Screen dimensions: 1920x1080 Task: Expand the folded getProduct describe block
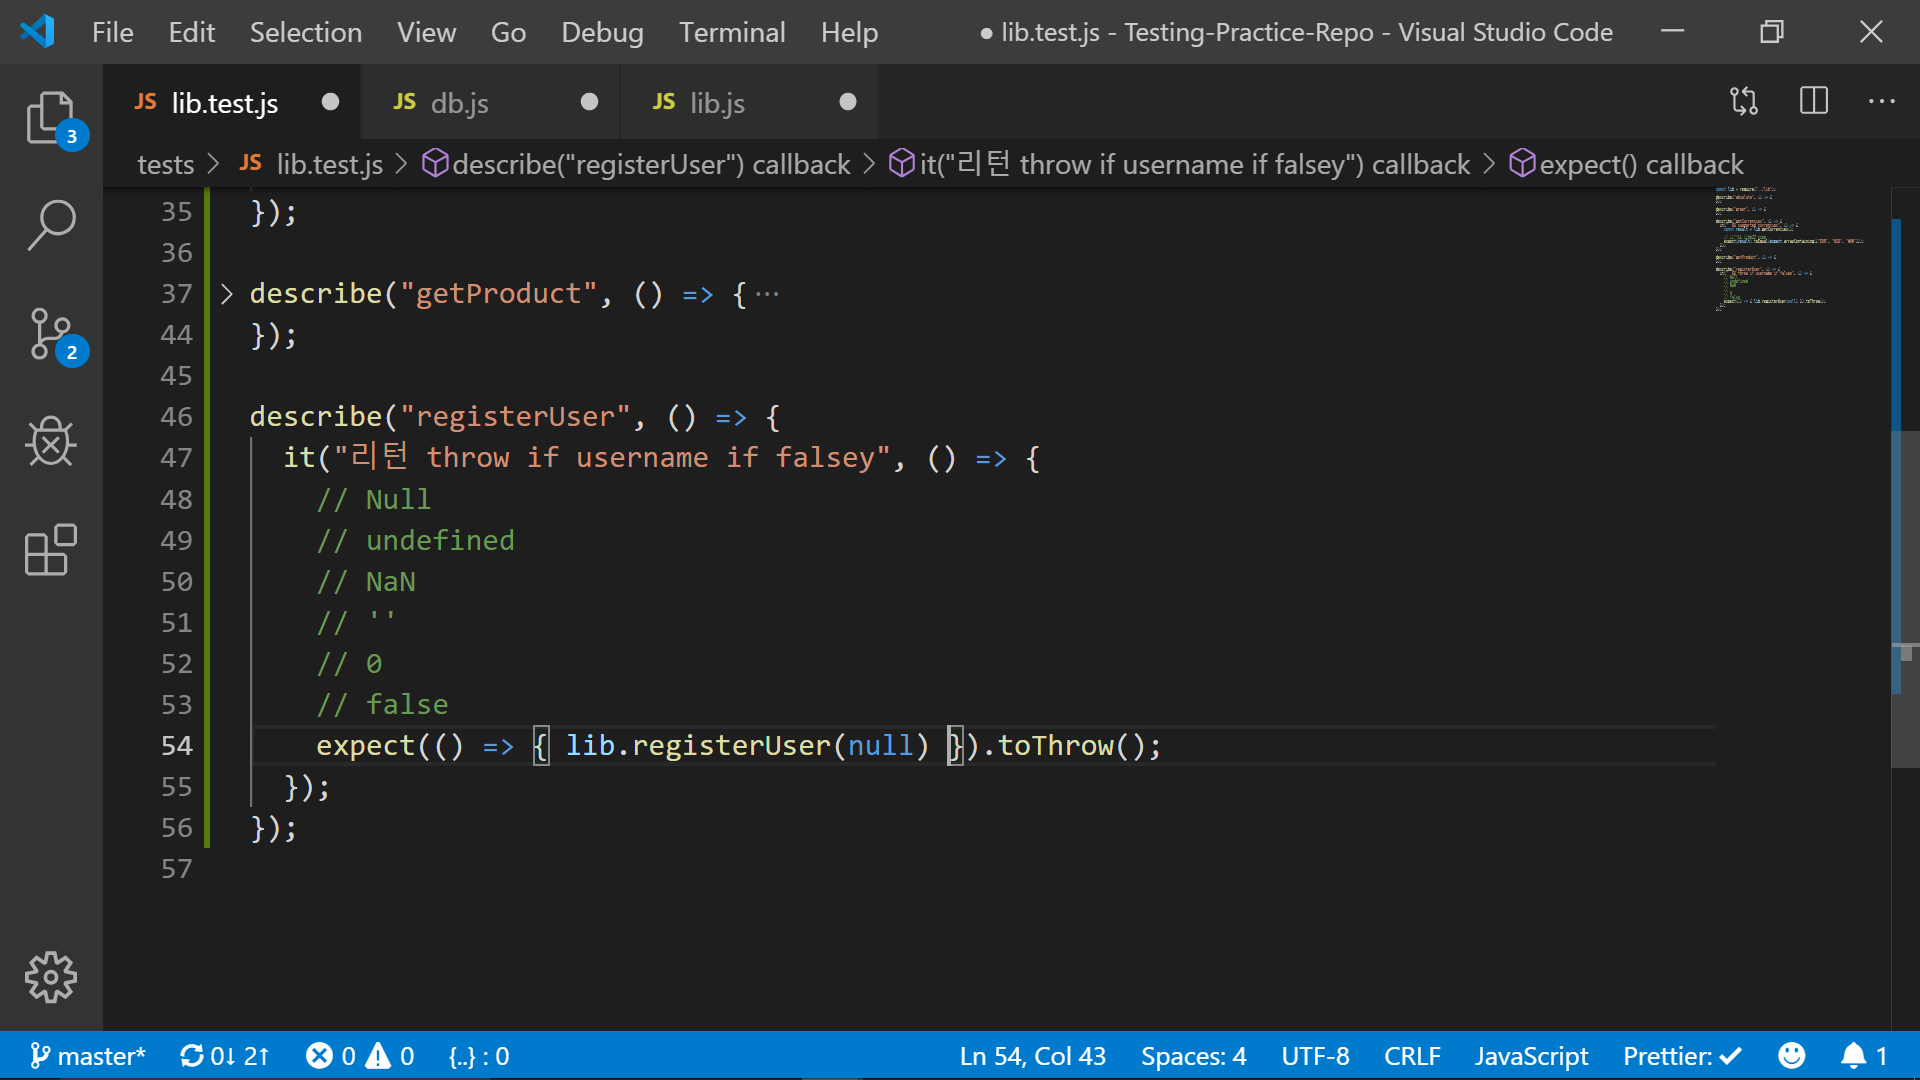coord(225,293)
